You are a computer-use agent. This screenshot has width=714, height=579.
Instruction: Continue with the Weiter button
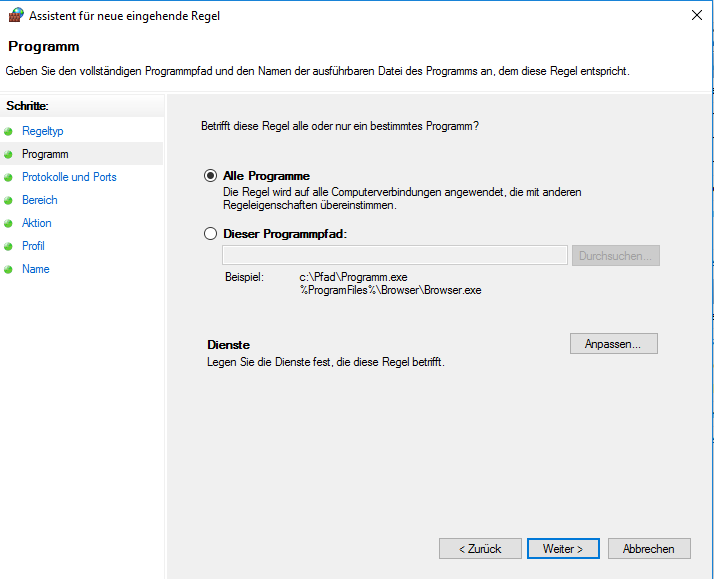(563, 549)
